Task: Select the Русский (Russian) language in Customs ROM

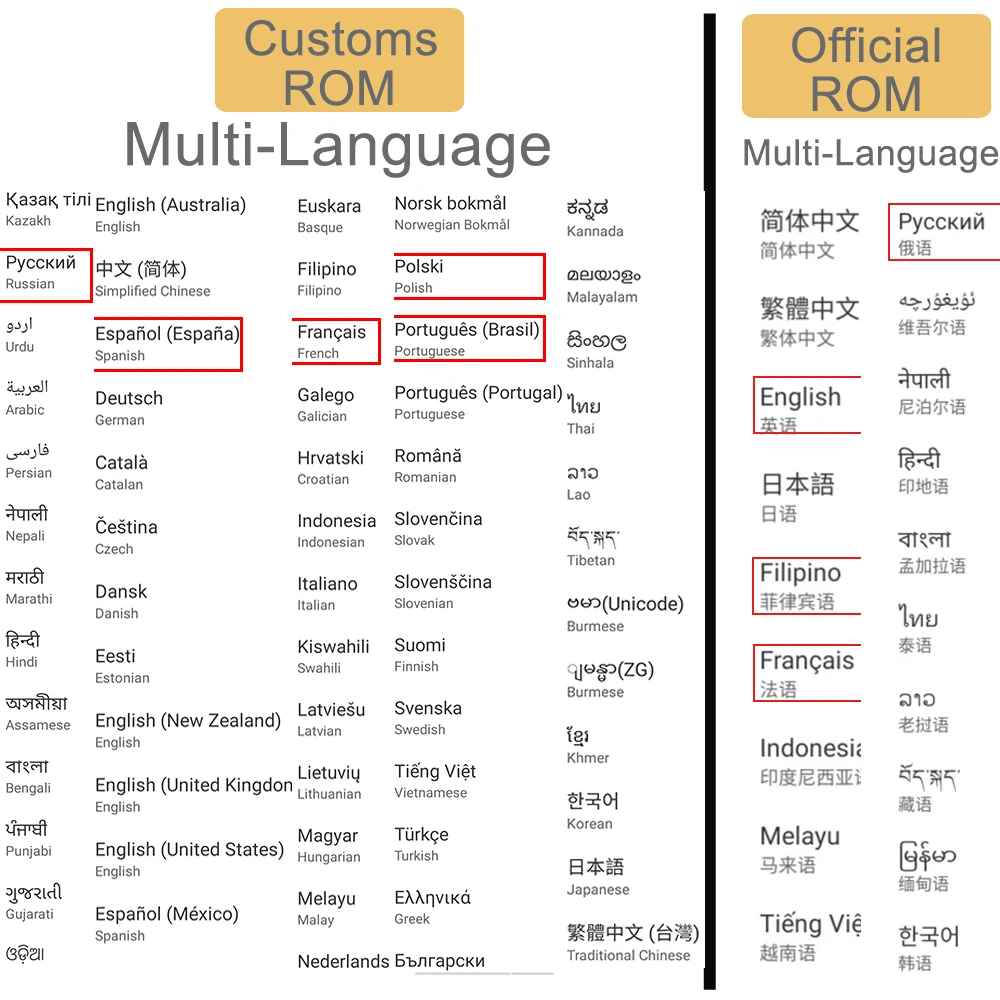Action: point(41,272)
